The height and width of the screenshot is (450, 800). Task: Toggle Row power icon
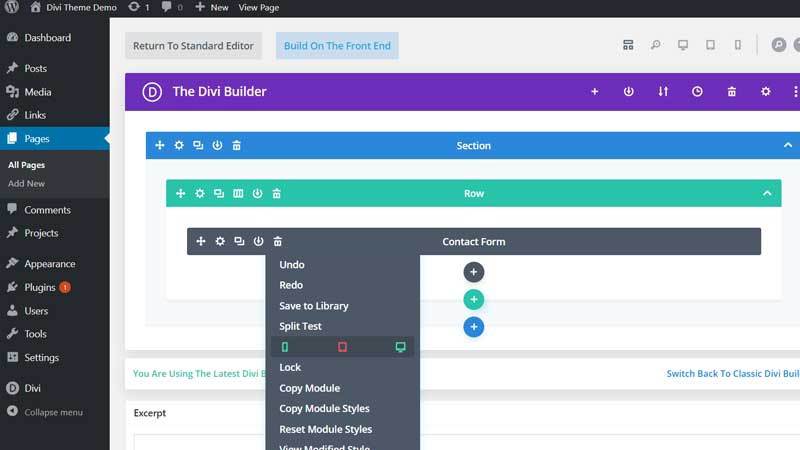tap(257, 193)
